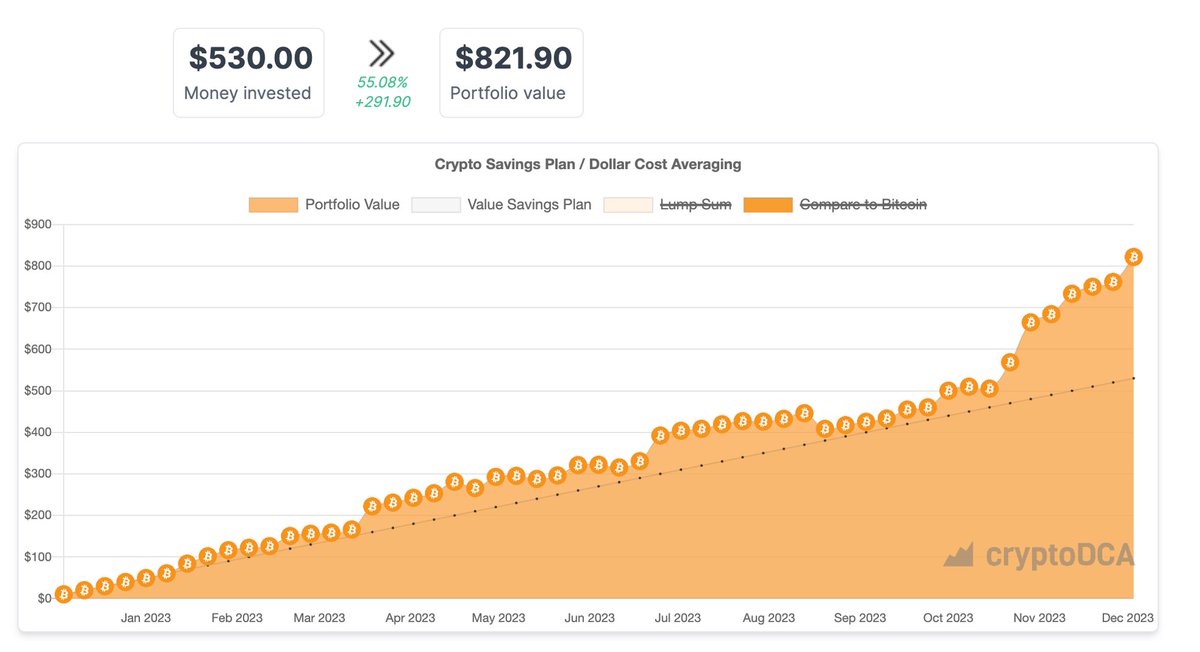Click the Bitcoin marker at the December 2023 peak
This screenshot has width=1200, height=652.
[1133, 256]
